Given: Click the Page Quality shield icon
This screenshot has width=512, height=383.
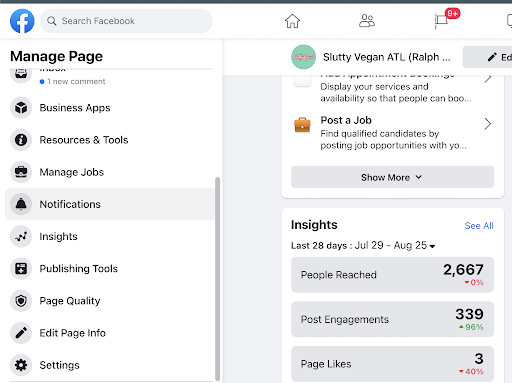Looking at the screenshot, I should pyautogui.click(x=21, y=301).
